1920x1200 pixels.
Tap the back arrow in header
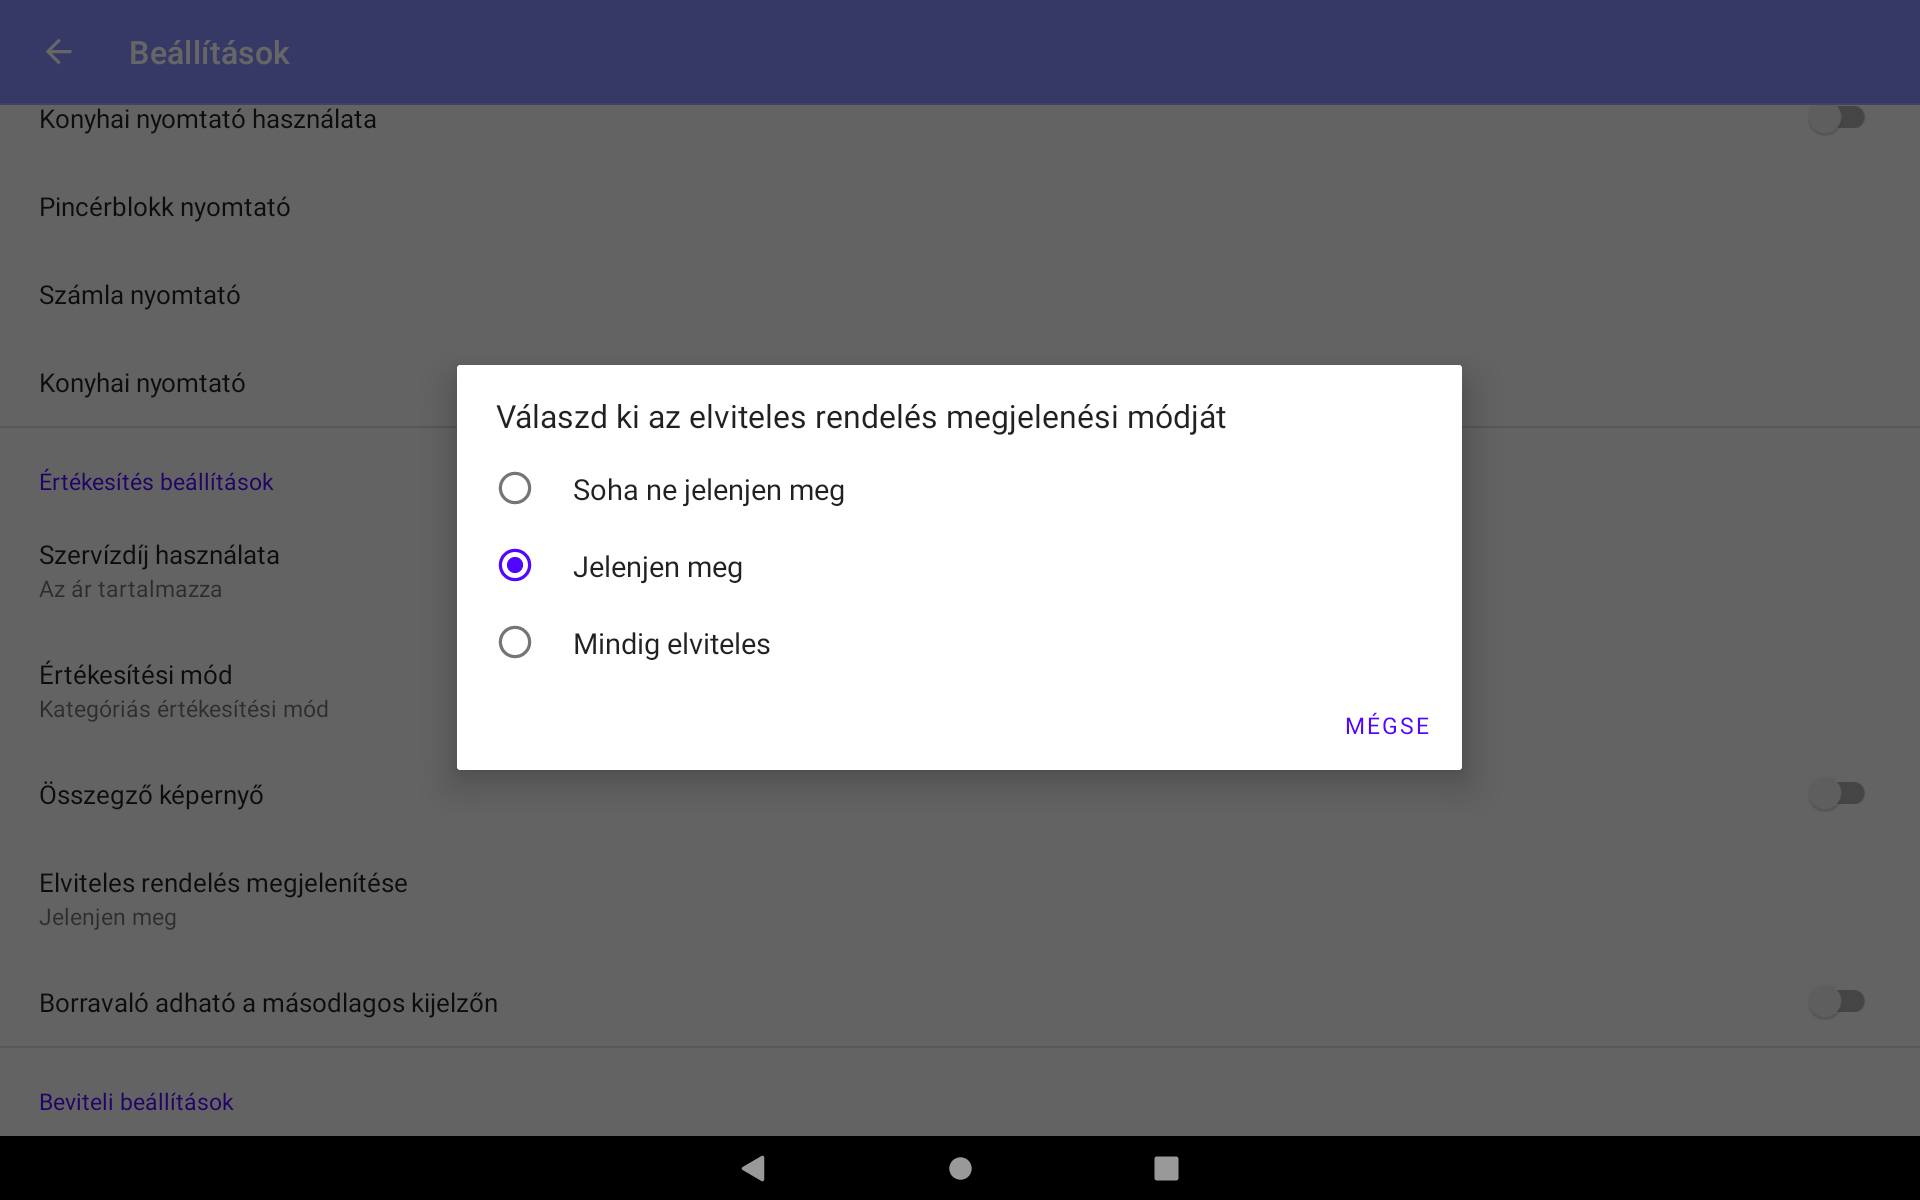point(59,52)
